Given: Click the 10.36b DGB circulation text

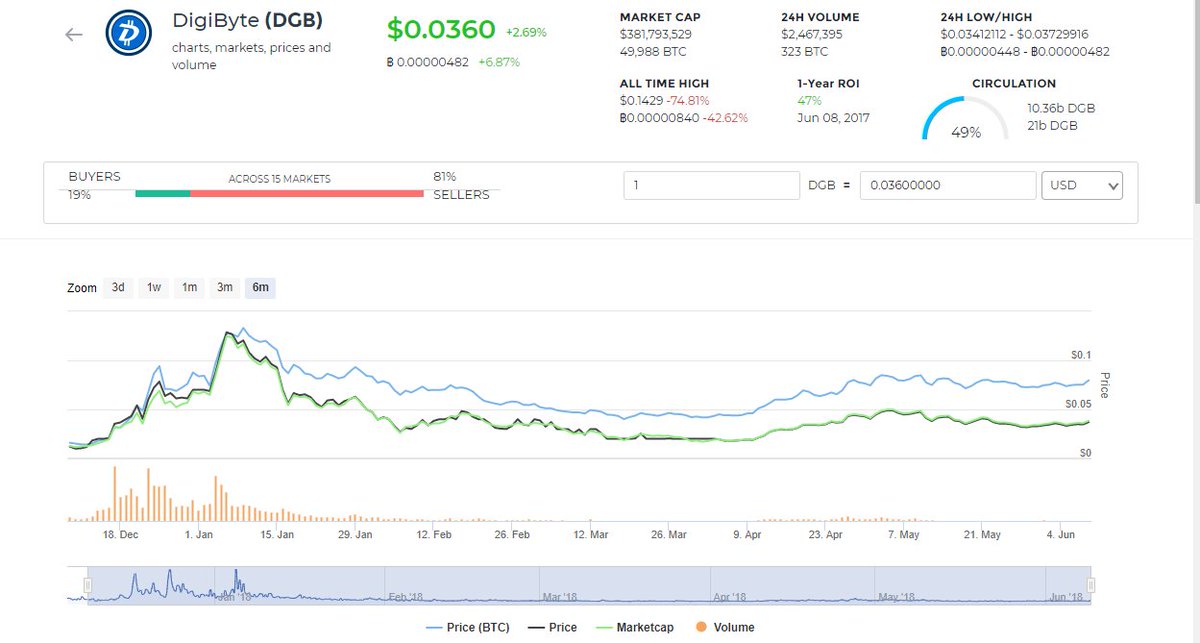Looking at the screenshot, I should coord(1061,108).
